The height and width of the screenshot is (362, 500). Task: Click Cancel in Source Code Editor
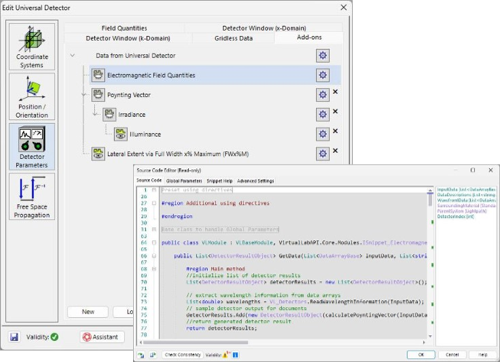[x=452, y=355]
